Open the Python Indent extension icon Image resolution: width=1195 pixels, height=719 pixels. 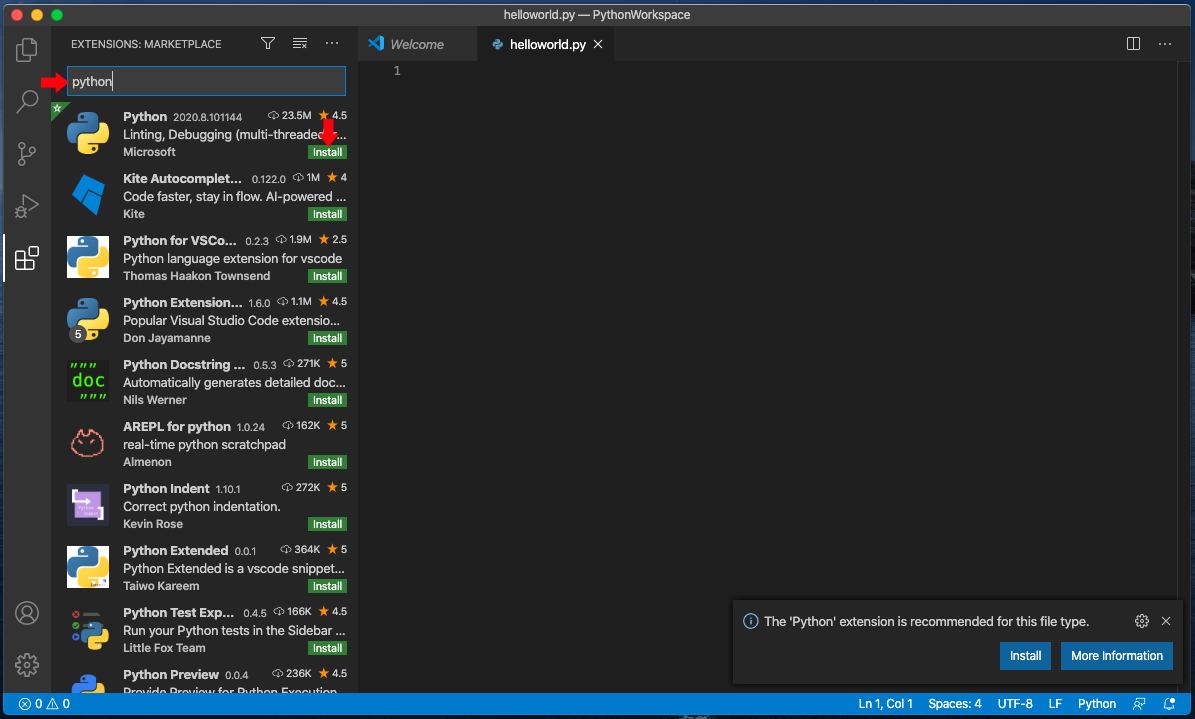click(88, 505)
